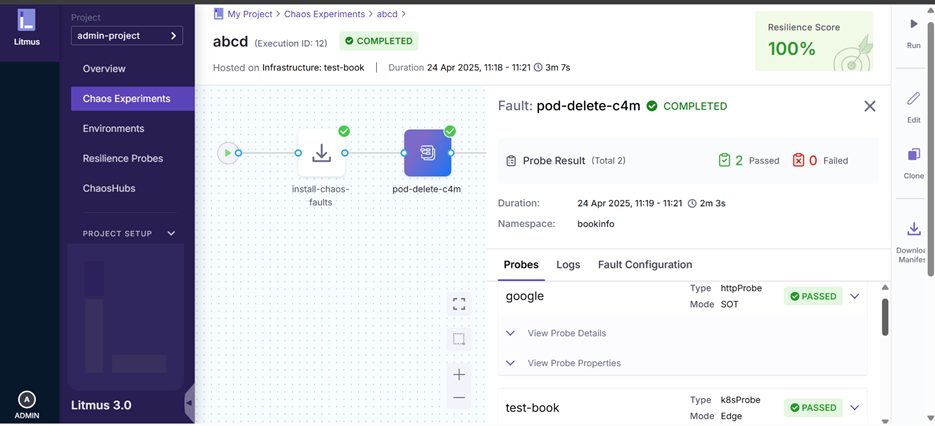Click the Download Manifest icon
This screenshot has height=426, width=935.
pyautogui.click(x=913, y=230)
